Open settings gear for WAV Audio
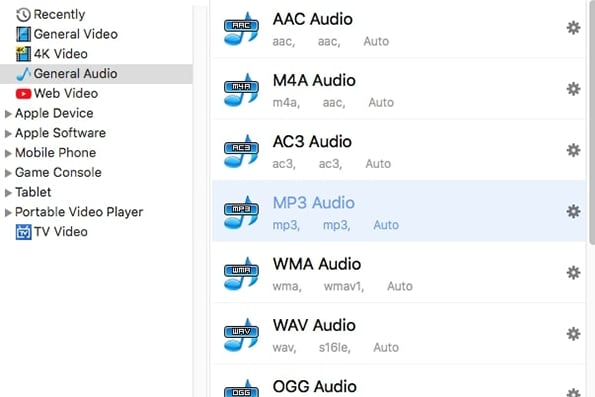595x397 pixels. click(x=573, y=334)
